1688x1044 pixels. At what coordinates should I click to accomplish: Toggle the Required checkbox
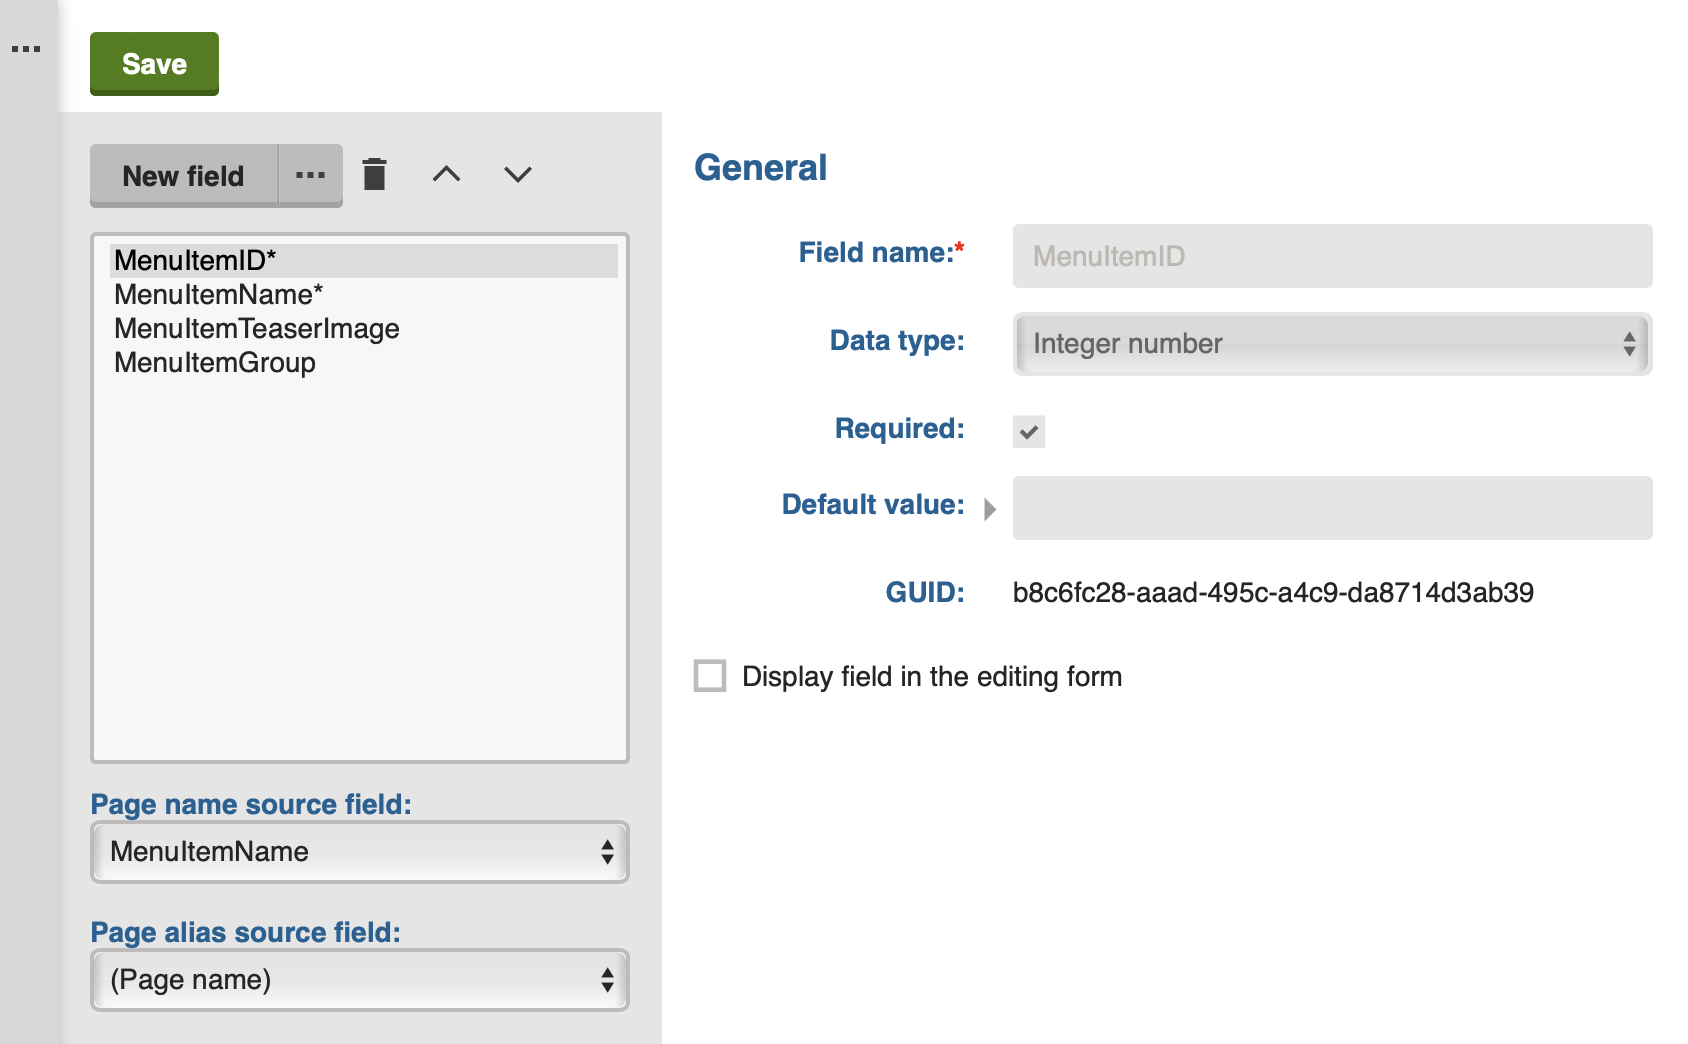1029,431
